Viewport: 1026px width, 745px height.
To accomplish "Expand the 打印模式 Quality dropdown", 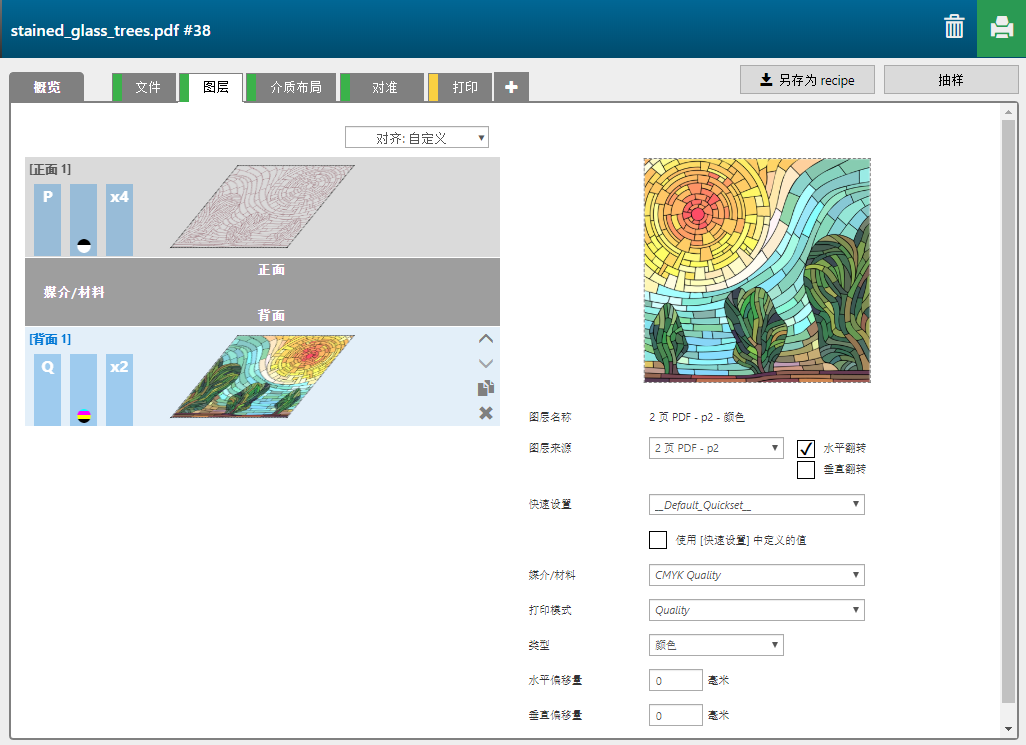I will (756, 610).
